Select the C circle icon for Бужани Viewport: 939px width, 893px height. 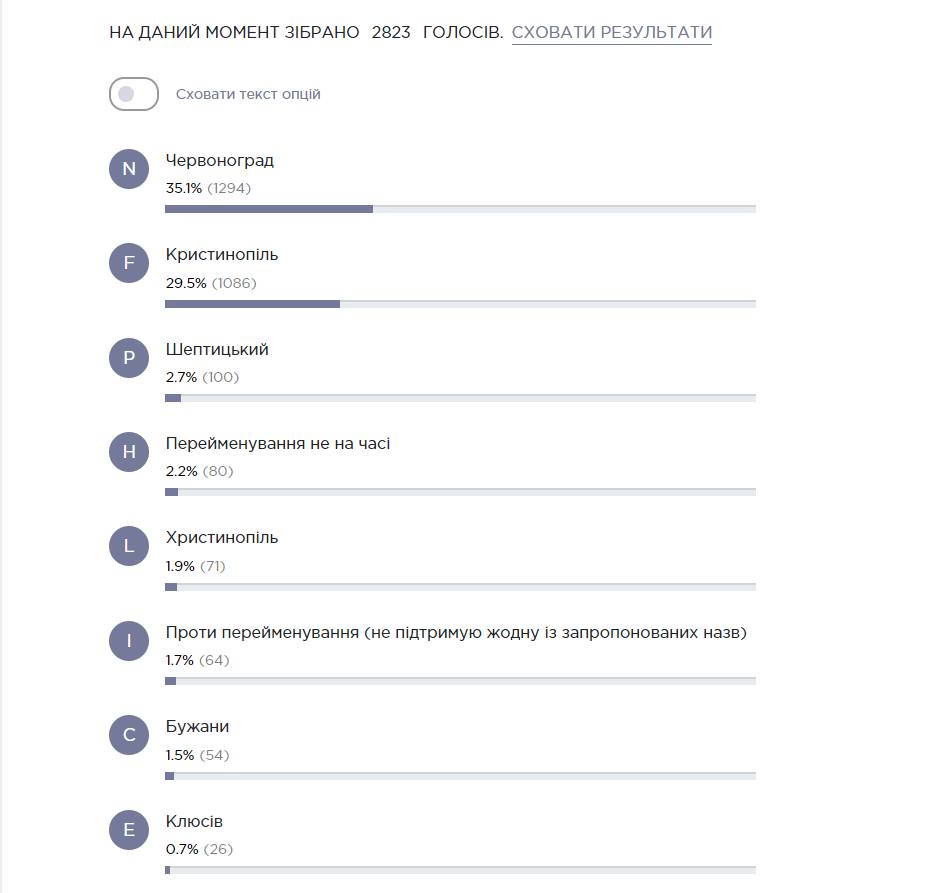[x=129, y=735]
